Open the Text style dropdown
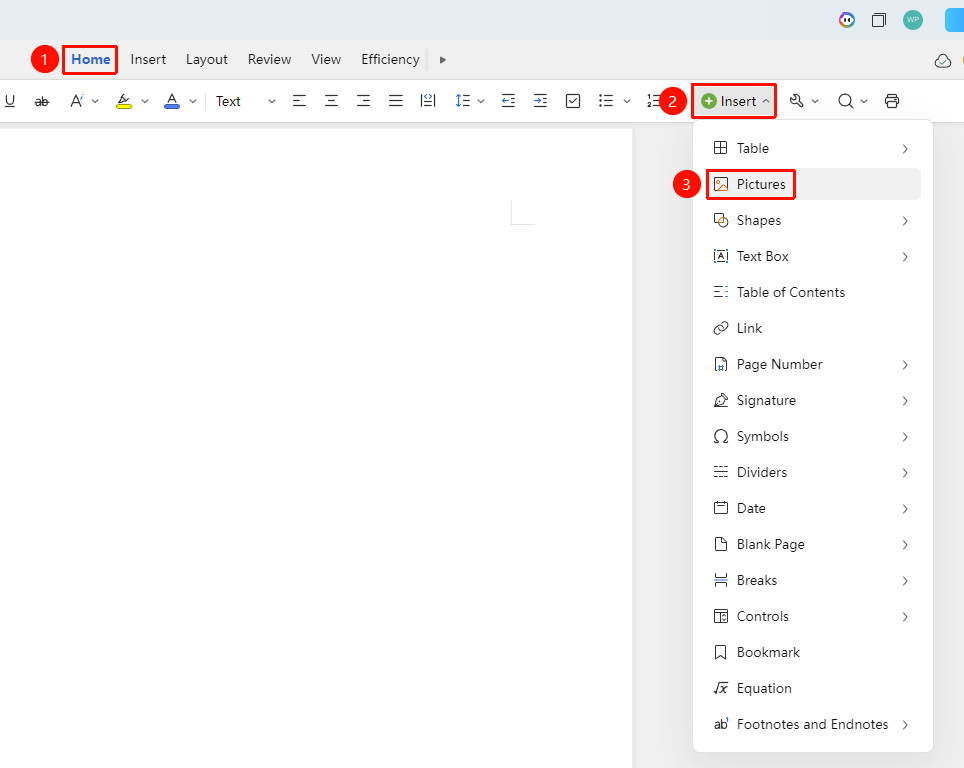964x768 pixels. tap(245, 101)
